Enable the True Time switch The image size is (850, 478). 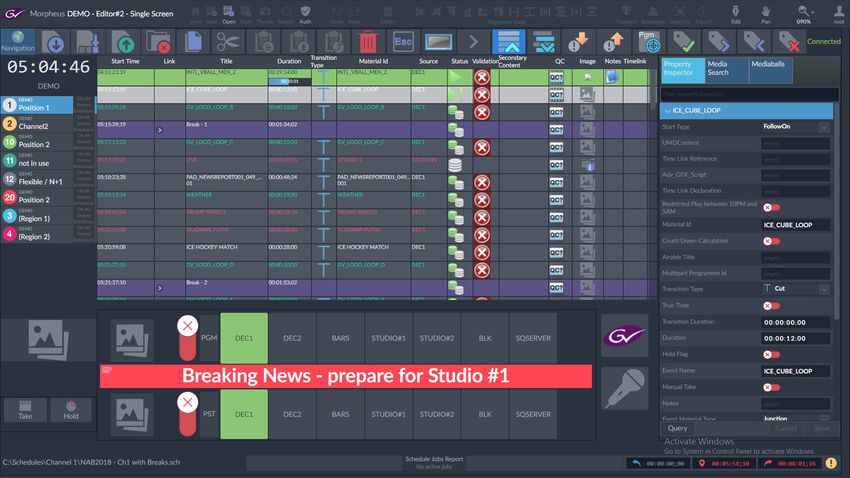click(x=771, y=306)
